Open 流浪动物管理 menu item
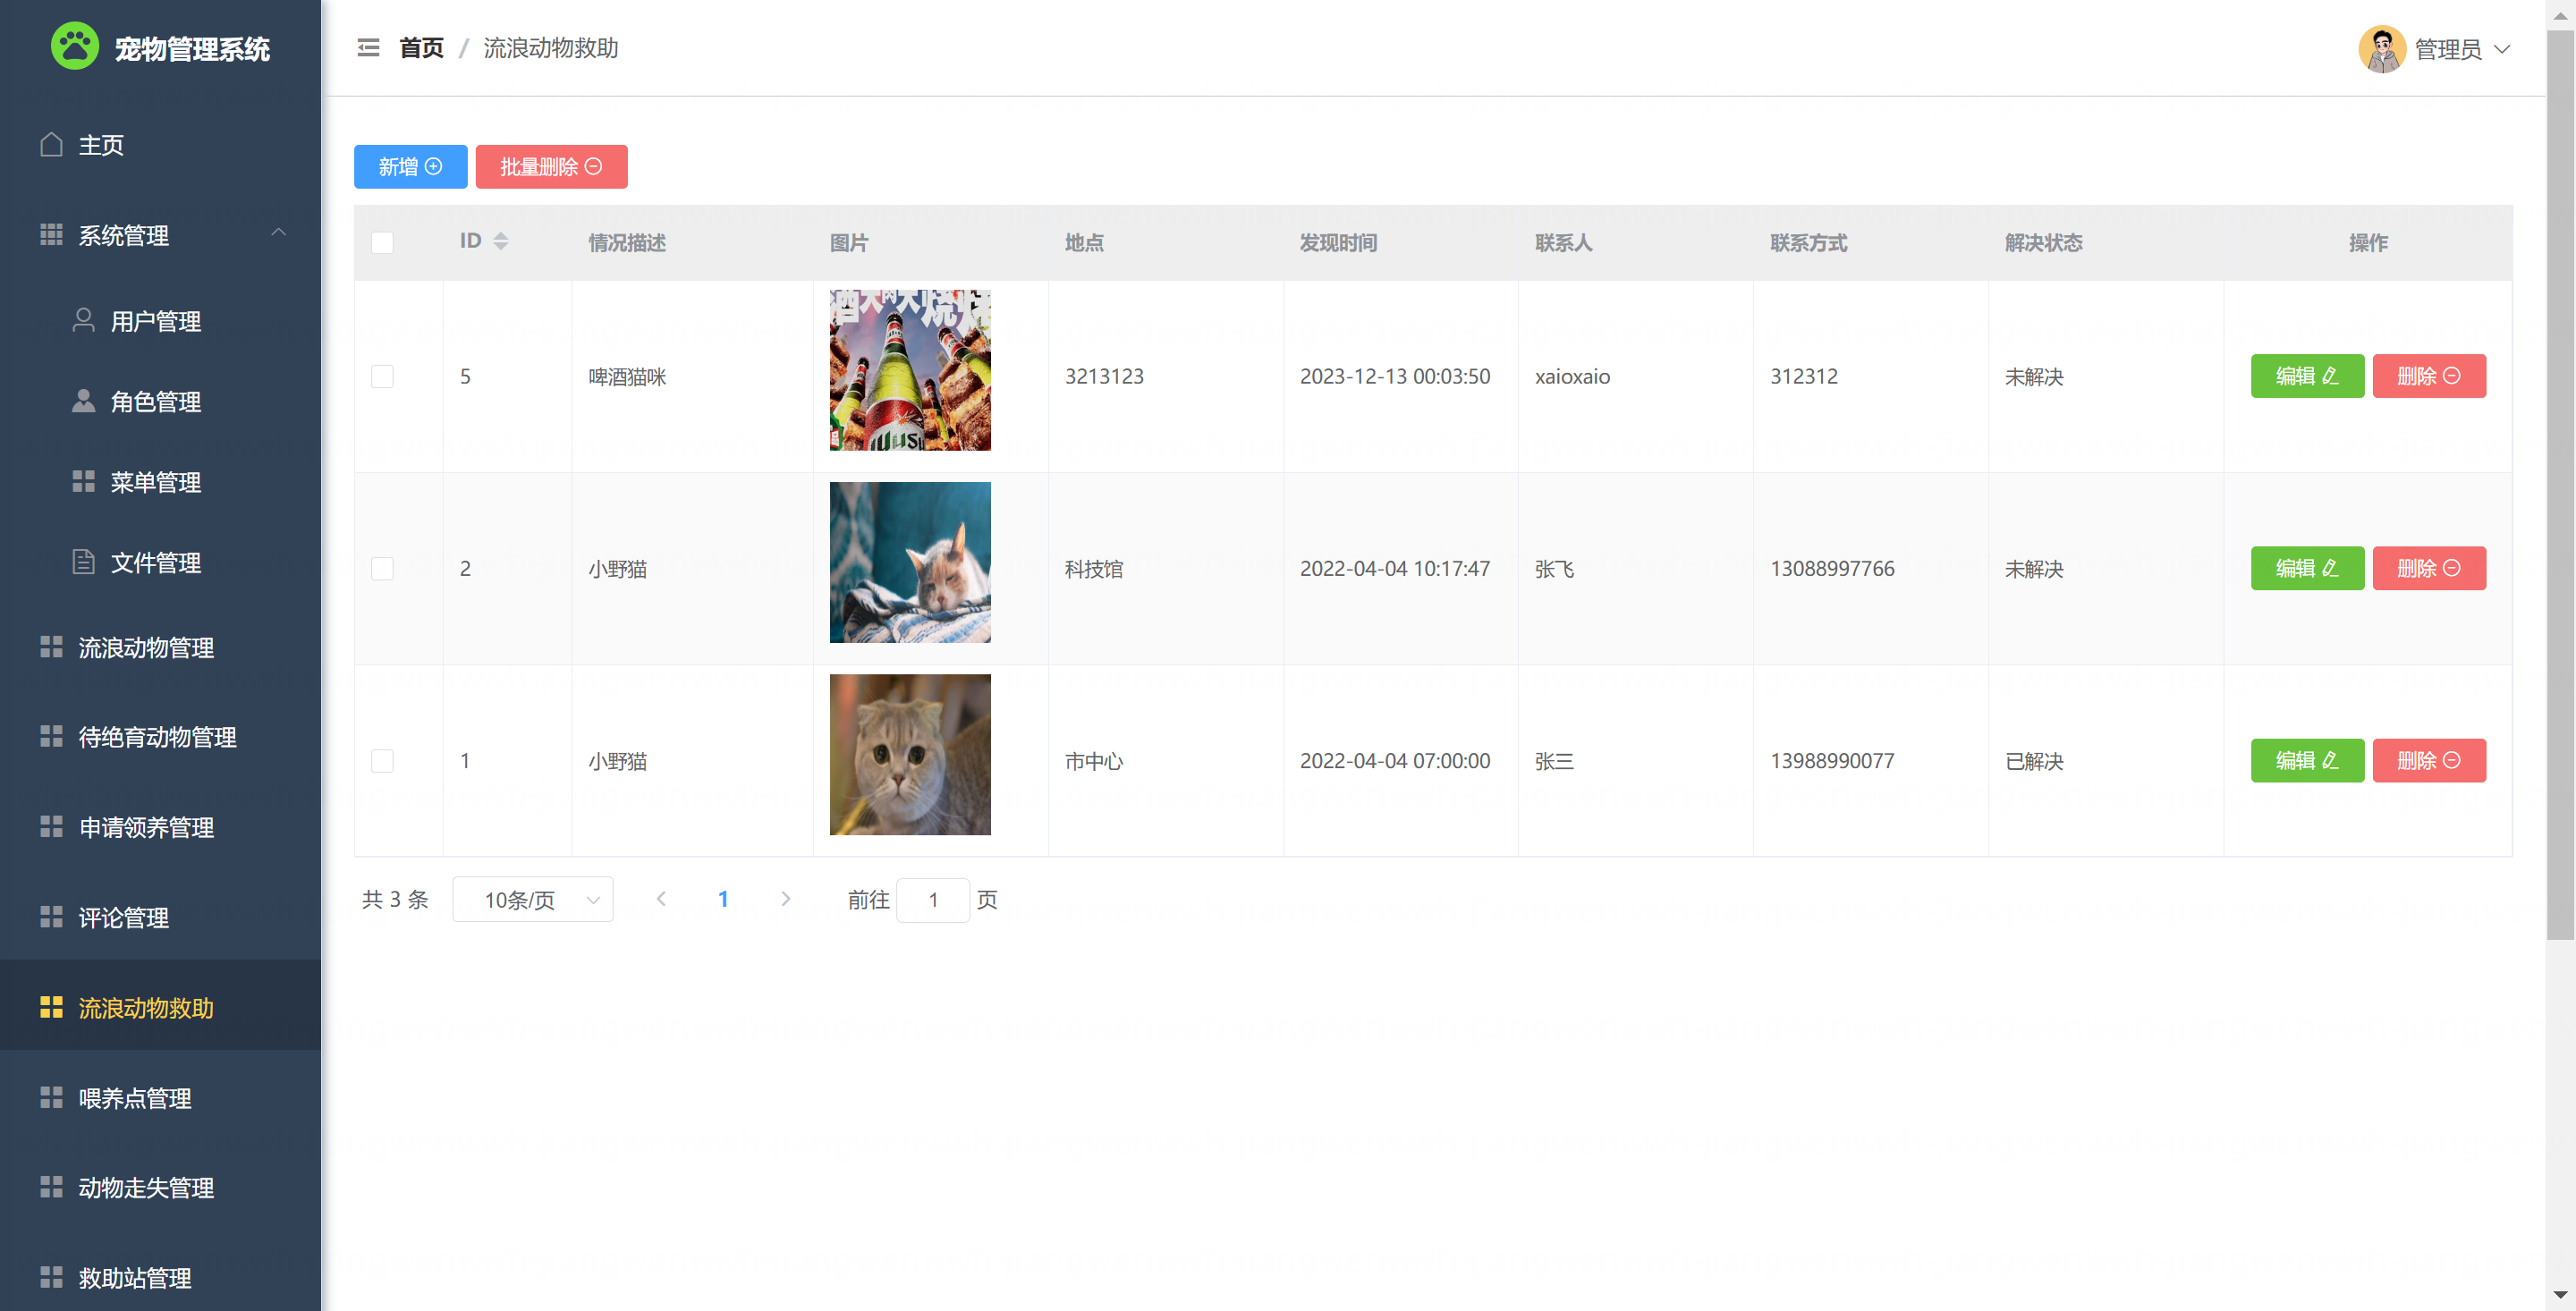The image size is (2576, 1311). (146, 648)
